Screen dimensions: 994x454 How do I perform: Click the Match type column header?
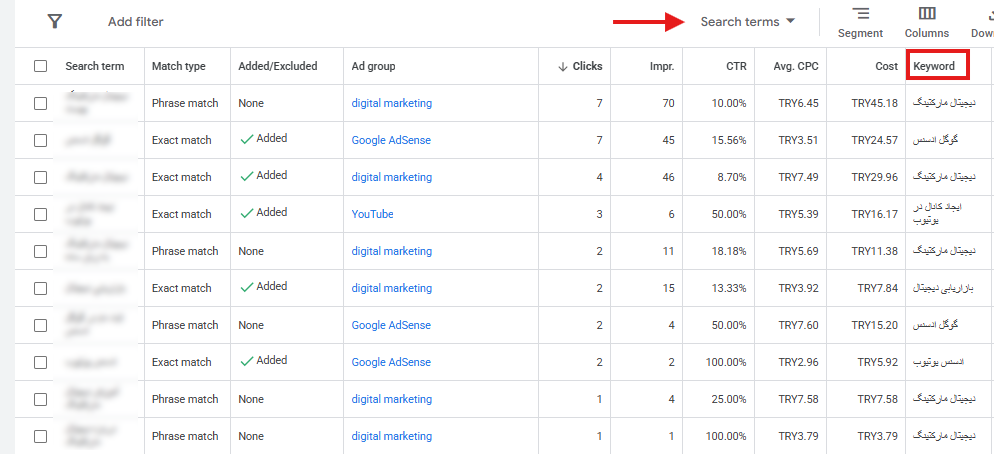pos(179,67)
